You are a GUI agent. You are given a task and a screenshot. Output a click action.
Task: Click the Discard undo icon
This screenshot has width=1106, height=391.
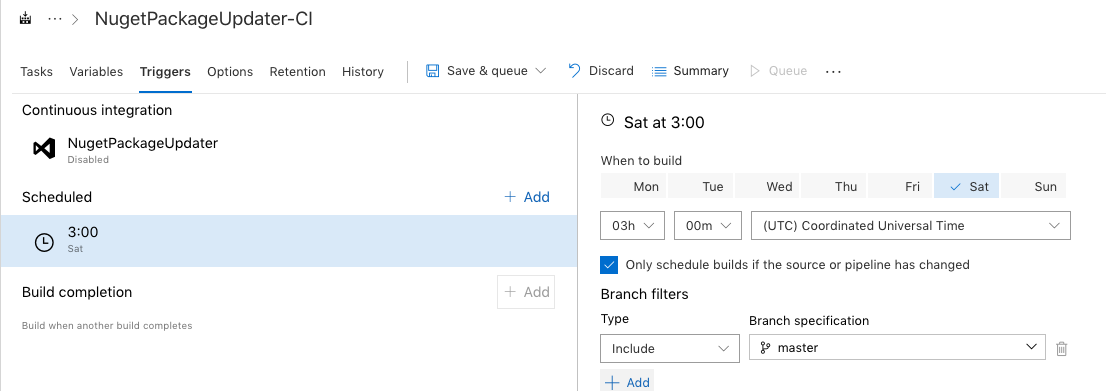point(575,71)
